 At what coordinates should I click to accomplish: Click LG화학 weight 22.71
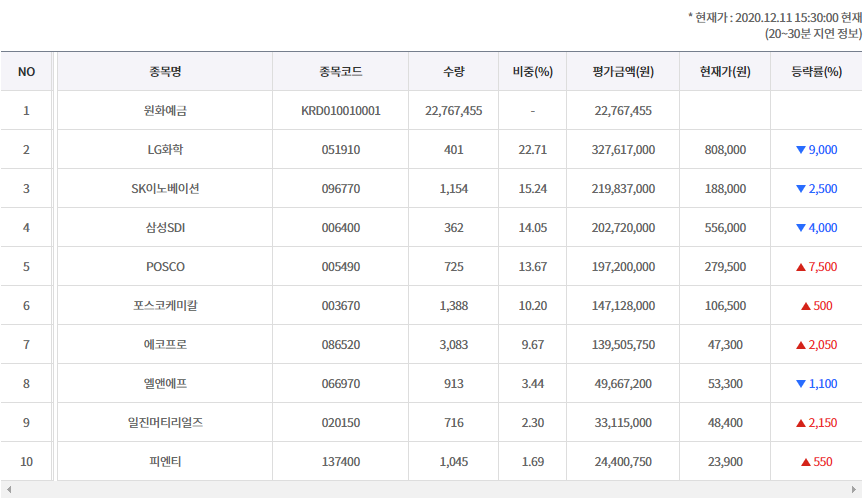tap(532, 150)
